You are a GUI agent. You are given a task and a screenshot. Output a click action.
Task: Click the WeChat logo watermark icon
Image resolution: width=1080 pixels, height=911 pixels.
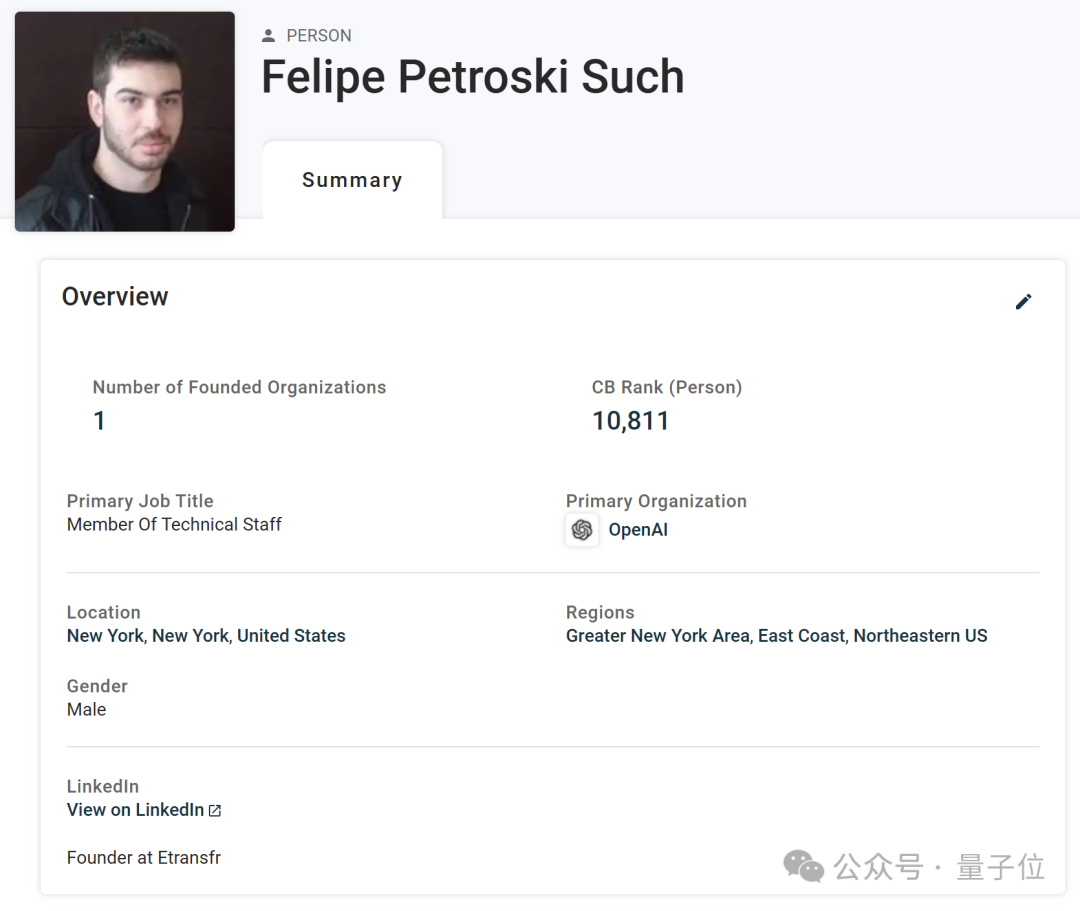click(803, 866)
